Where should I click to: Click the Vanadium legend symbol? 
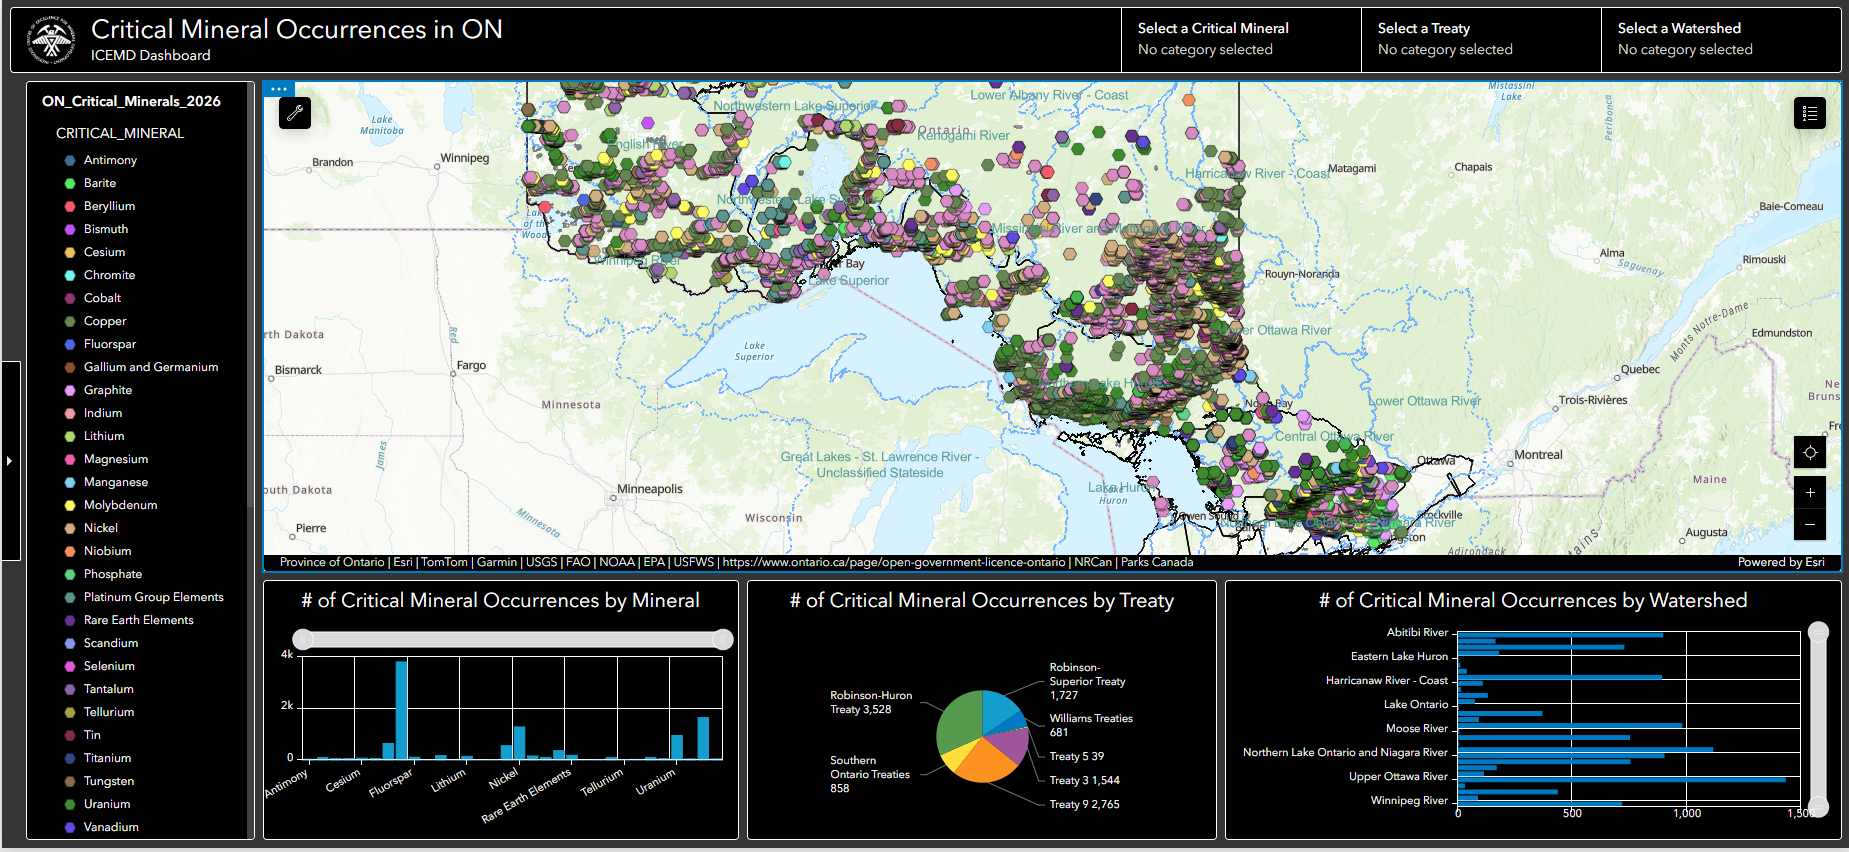pyautogui.click(x=70, y=827)
